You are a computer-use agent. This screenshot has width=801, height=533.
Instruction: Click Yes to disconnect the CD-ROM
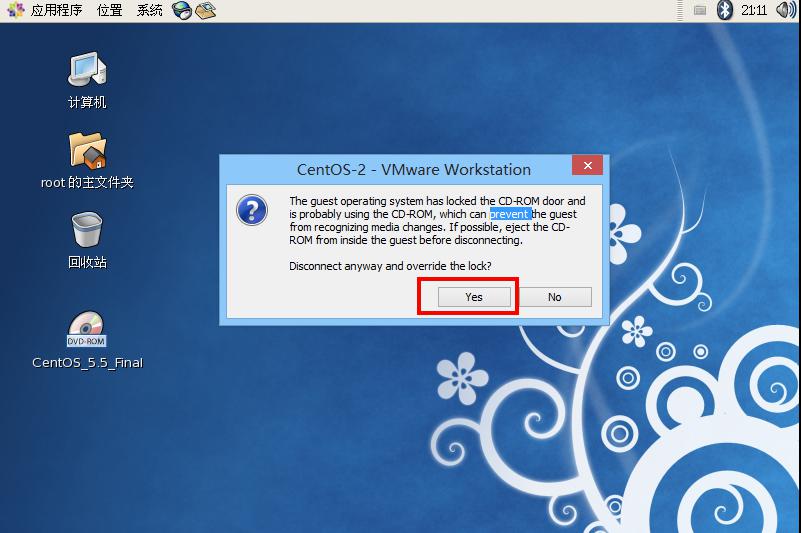(474, 297)
